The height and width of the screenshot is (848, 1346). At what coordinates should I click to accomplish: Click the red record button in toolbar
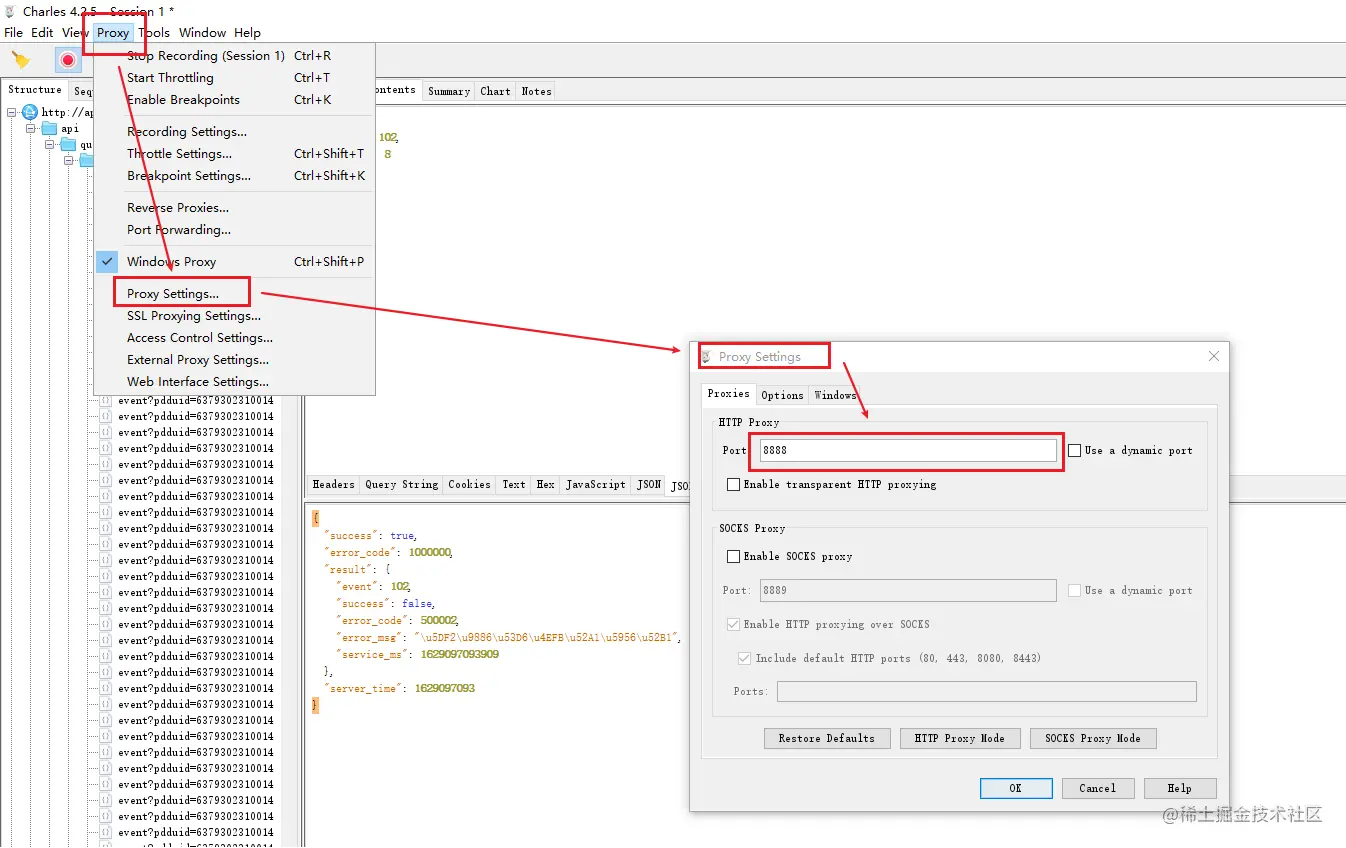[68, 60]
